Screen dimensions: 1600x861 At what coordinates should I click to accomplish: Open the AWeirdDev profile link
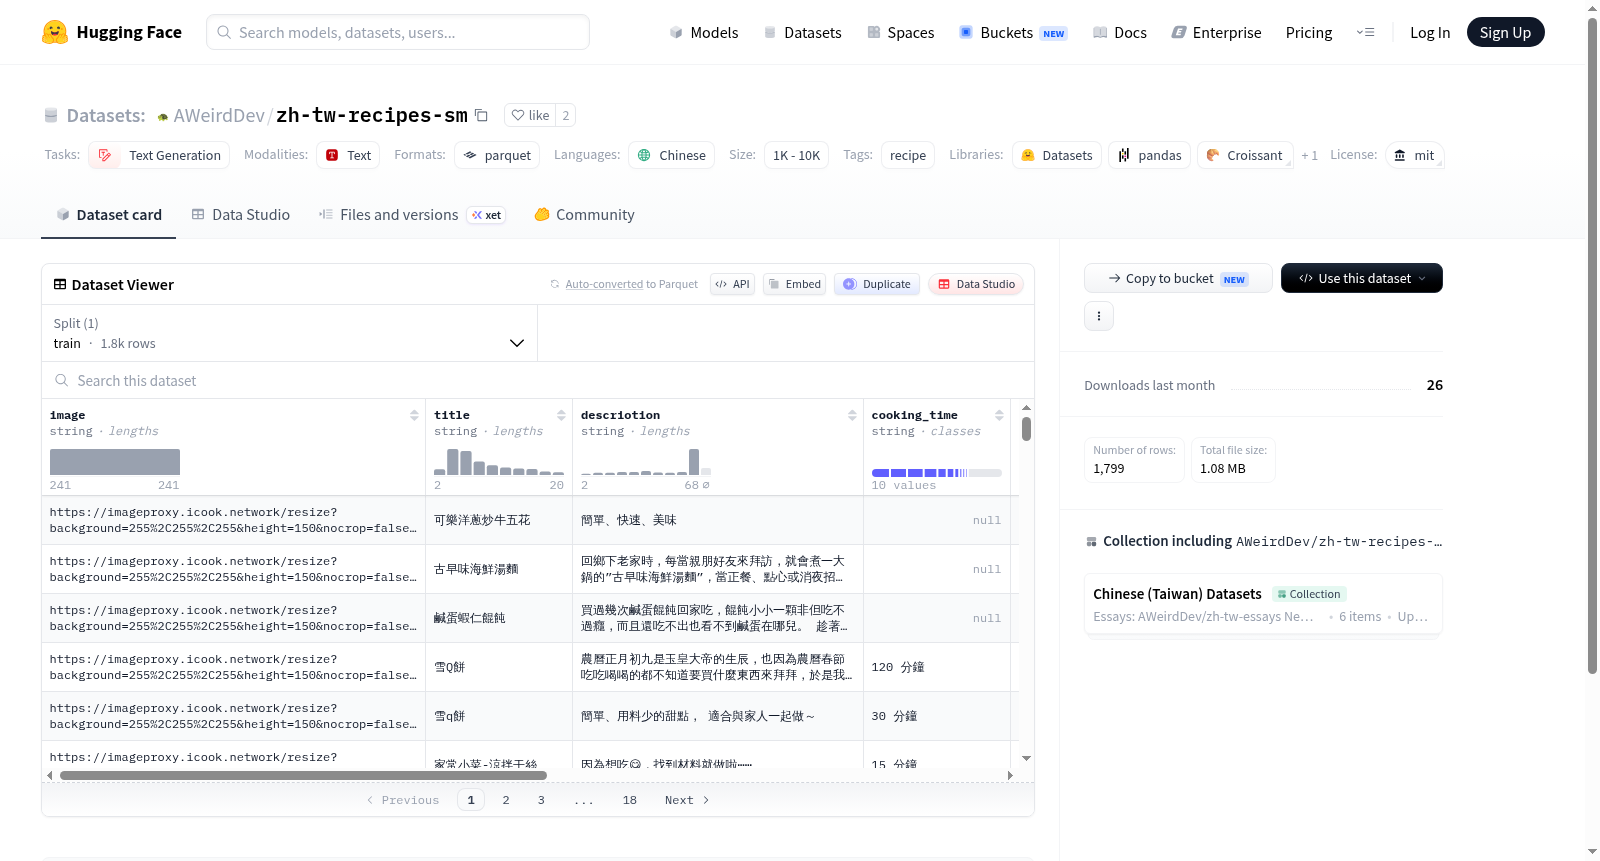point(219,115)
